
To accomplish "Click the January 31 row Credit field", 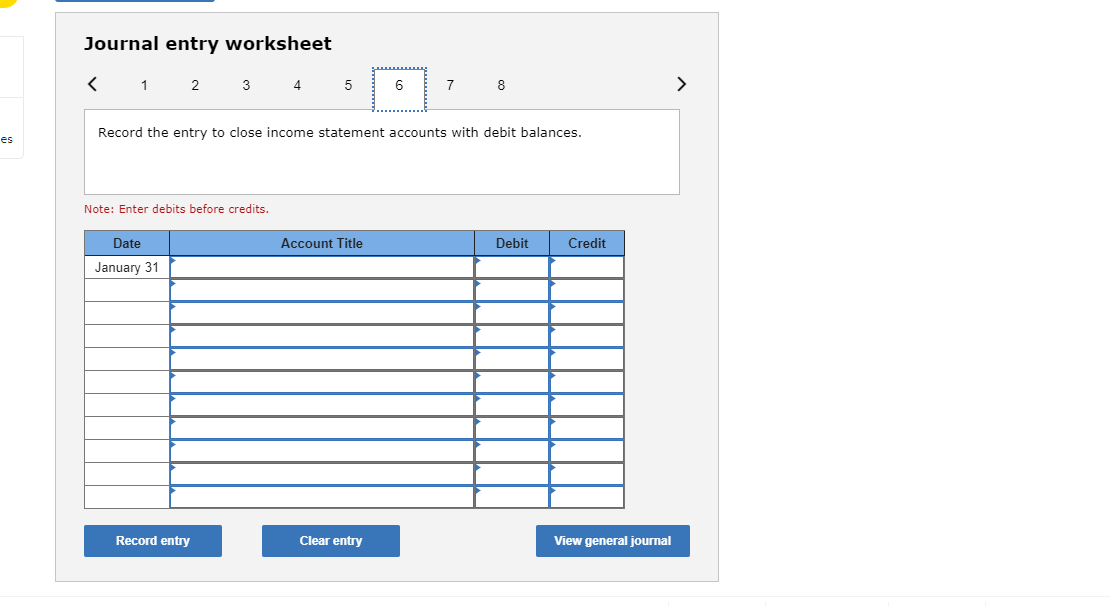I will point(587,267).
